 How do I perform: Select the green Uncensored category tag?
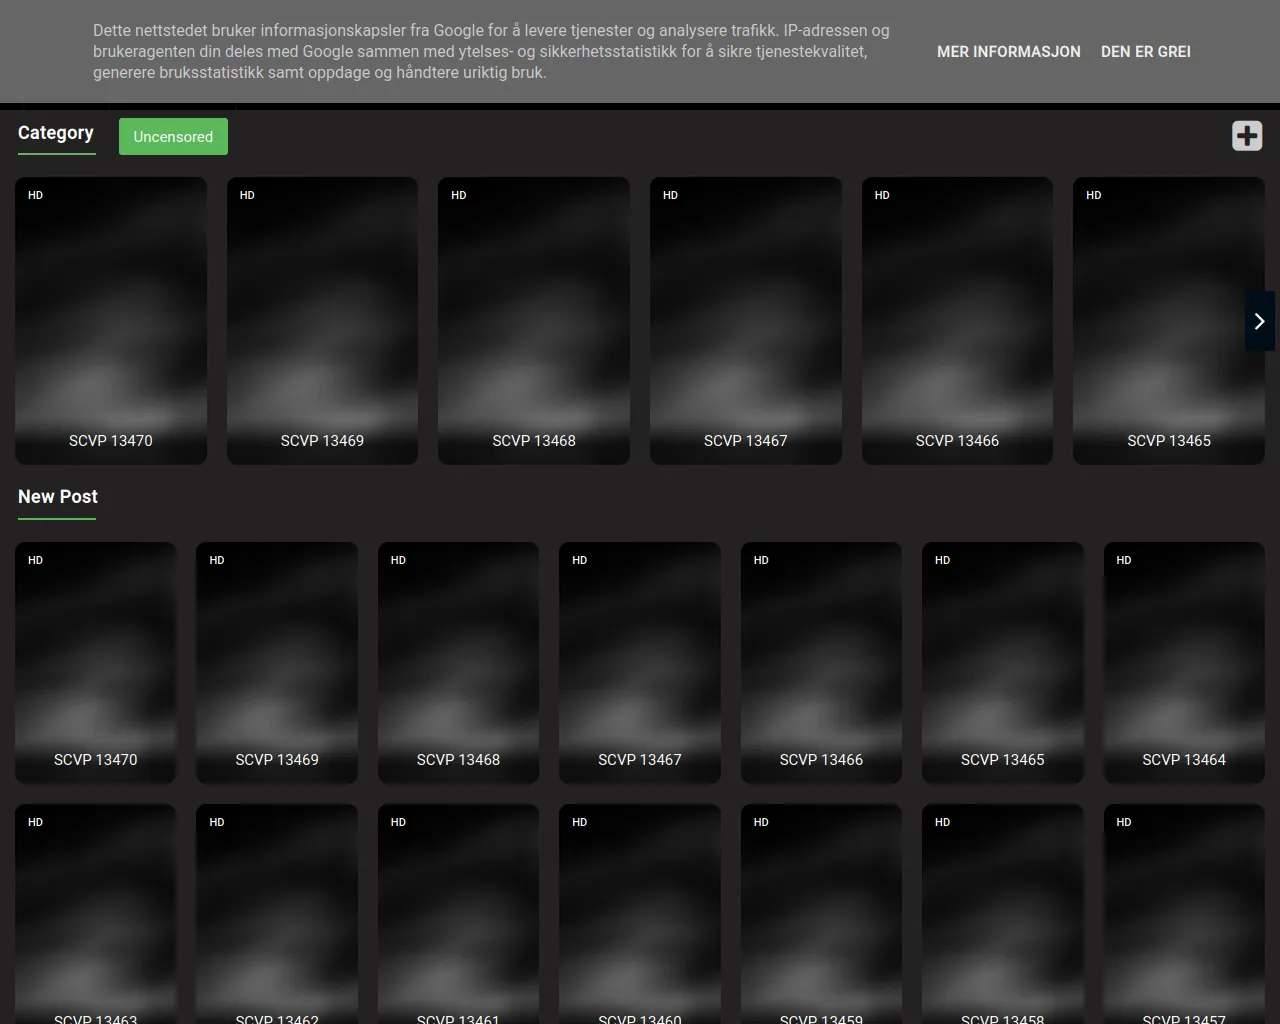pyautogui.click(x=173, y=137)
